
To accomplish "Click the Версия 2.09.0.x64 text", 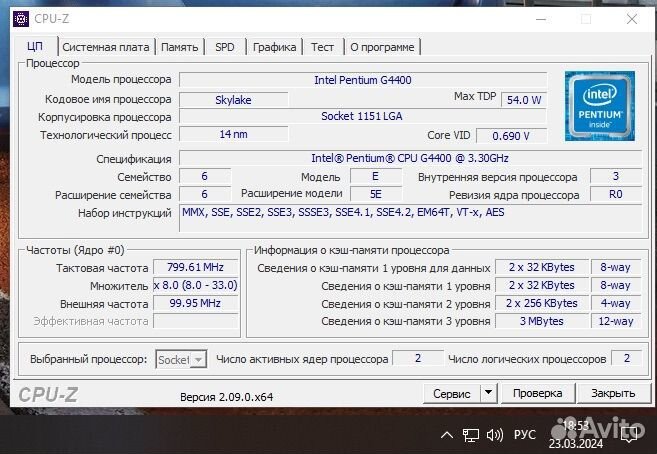I will [x=226, y=397].
